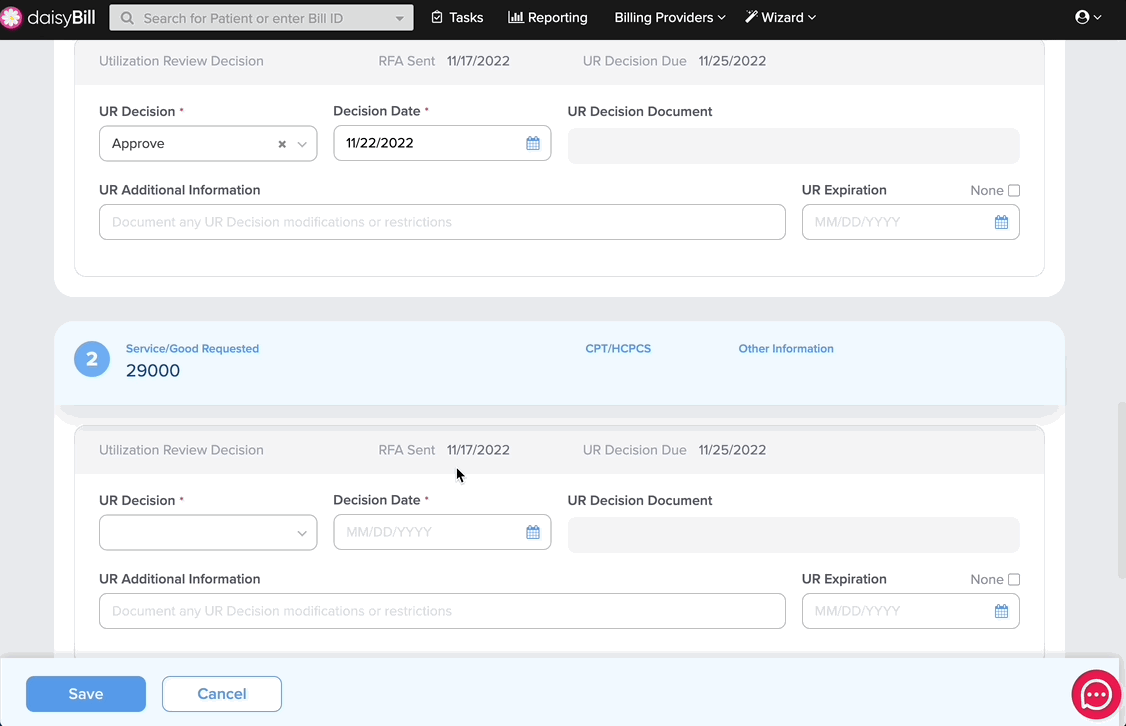This screenshot has width=1126, height=726.
Task: Go to Tasks in top navigation
Action: [x=457, y=17]
